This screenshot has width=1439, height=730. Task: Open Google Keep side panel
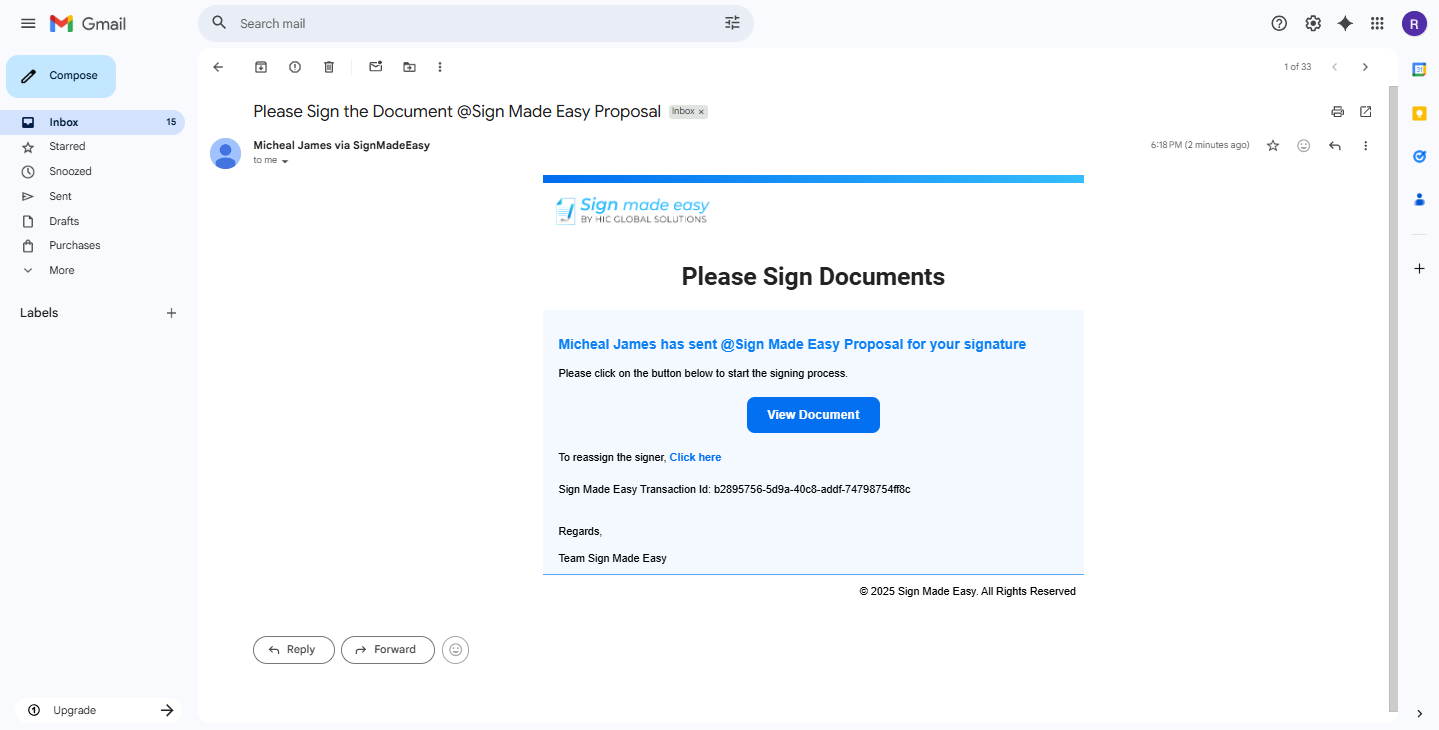[x=1419, y=113]
